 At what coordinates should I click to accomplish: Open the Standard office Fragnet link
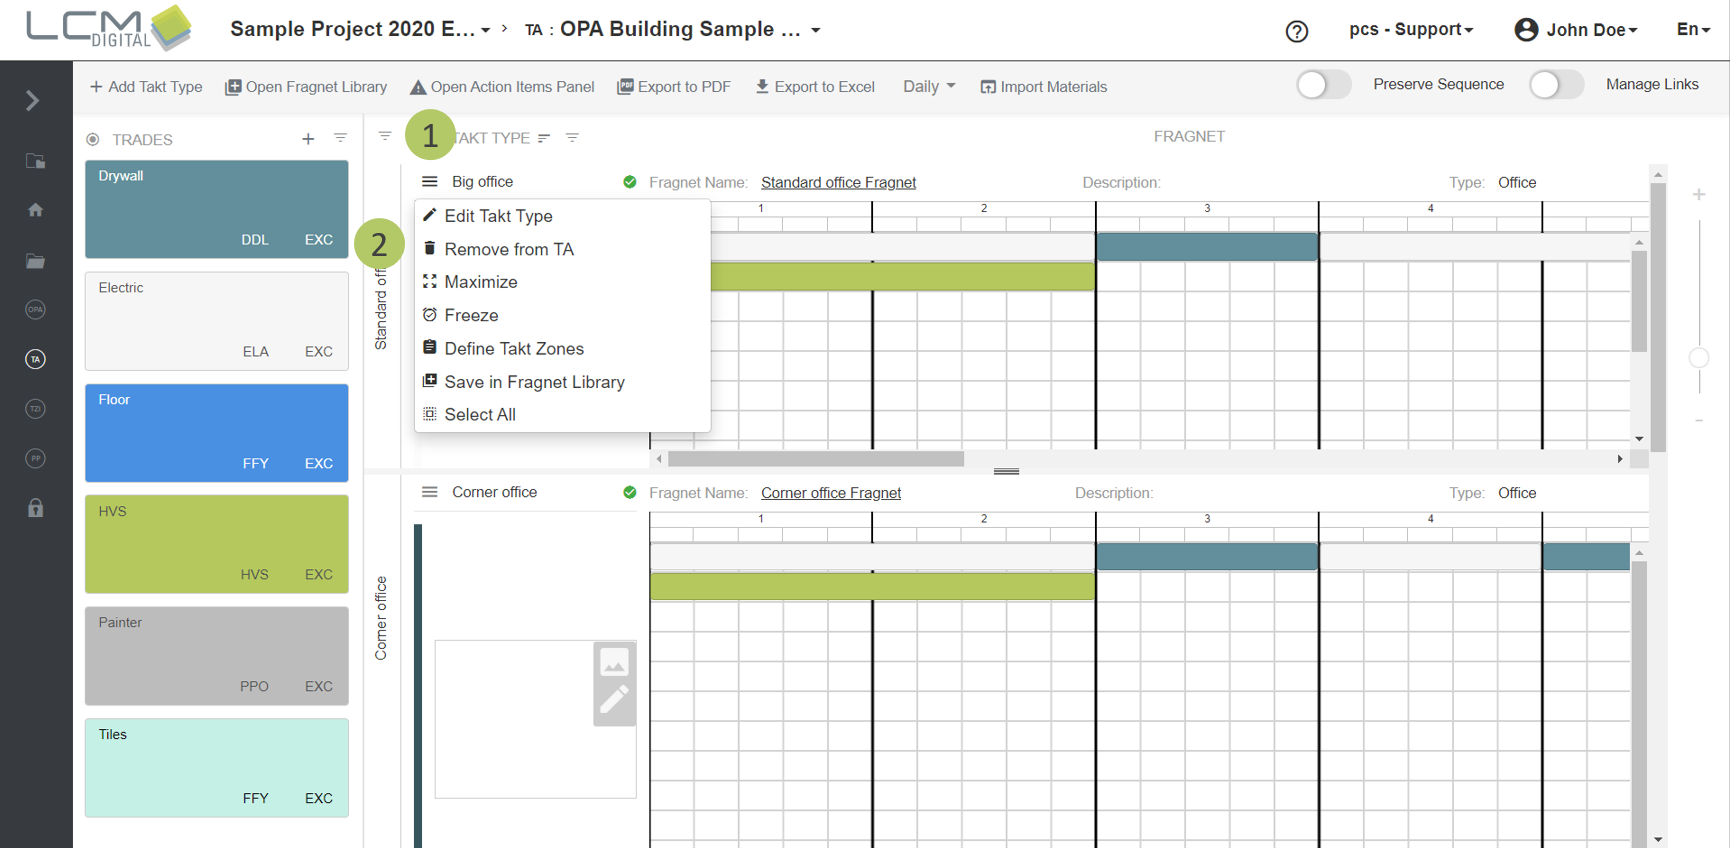[838, 183]
